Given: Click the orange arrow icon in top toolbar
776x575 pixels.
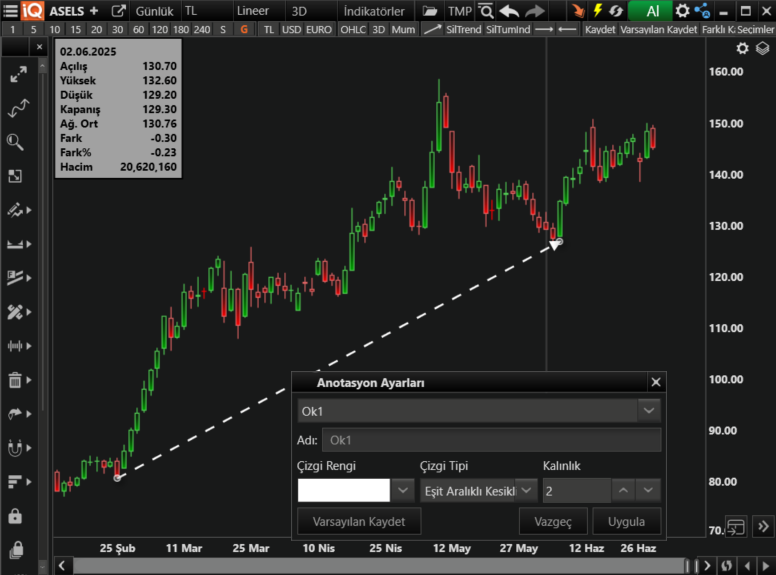Looking at the screenshot, I should coord(577,10).
